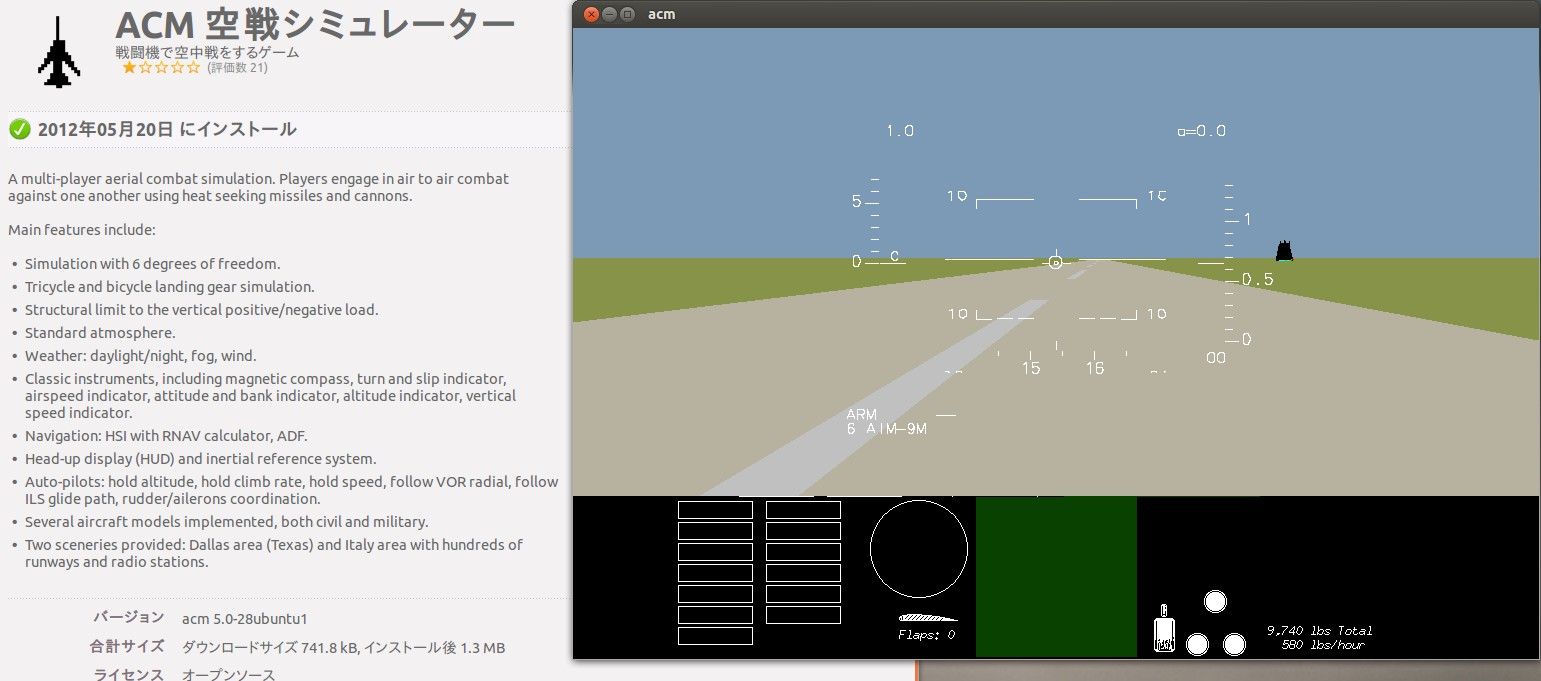Click the 'Flaps: 0' readout
The height and width of the screenshot is (681, 1541).
coord(926,635)
